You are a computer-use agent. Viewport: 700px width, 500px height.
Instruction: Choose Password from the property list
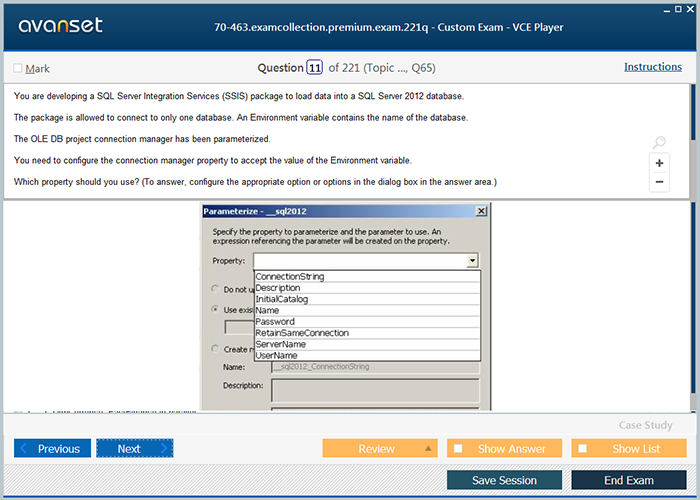pos(367,321)
